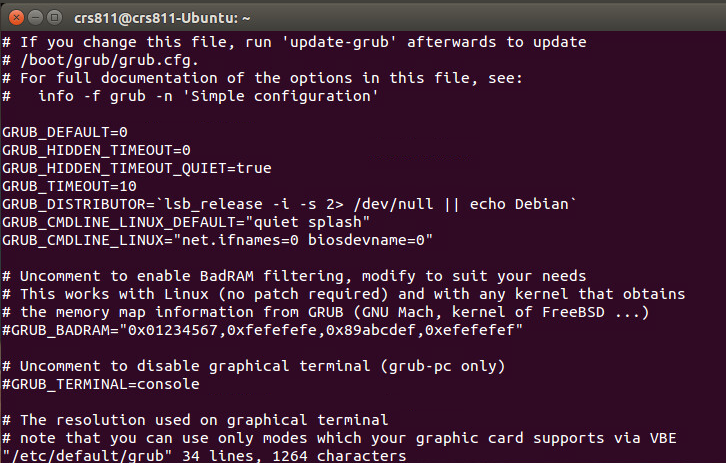This screenshot has height=463, width=726.
Task: Close the terminal window
Action: (x=16, y=18)
